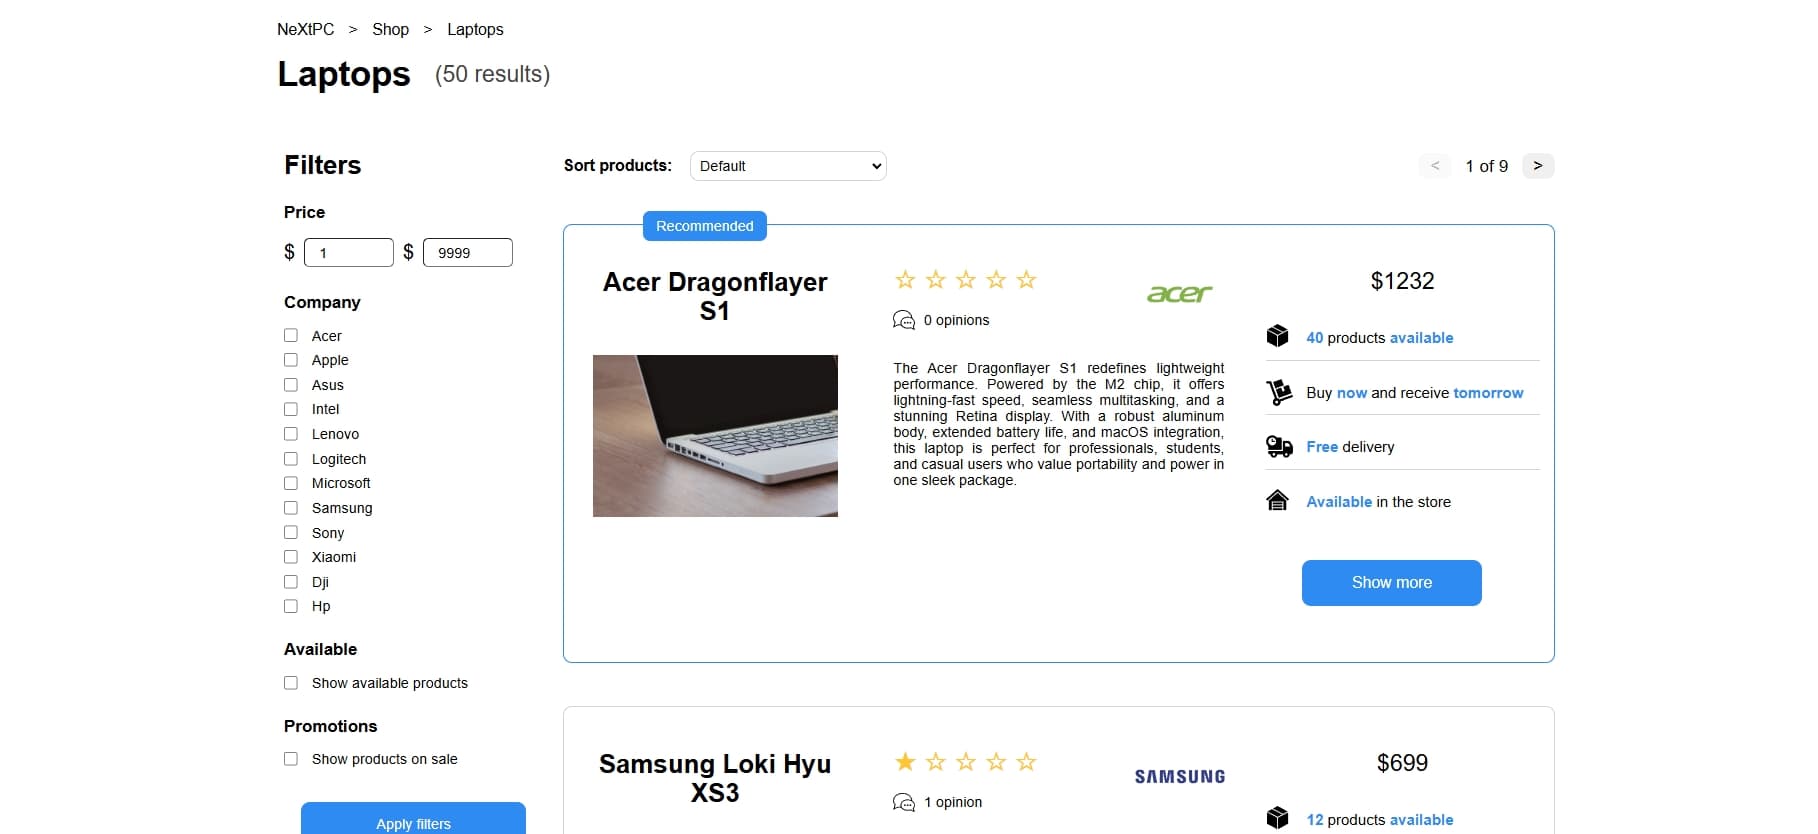The width and height of the screenshot is (1818, 834).
Task: Click the third rating star on Samsung Loki Hyu
Action: pos(966,762)
